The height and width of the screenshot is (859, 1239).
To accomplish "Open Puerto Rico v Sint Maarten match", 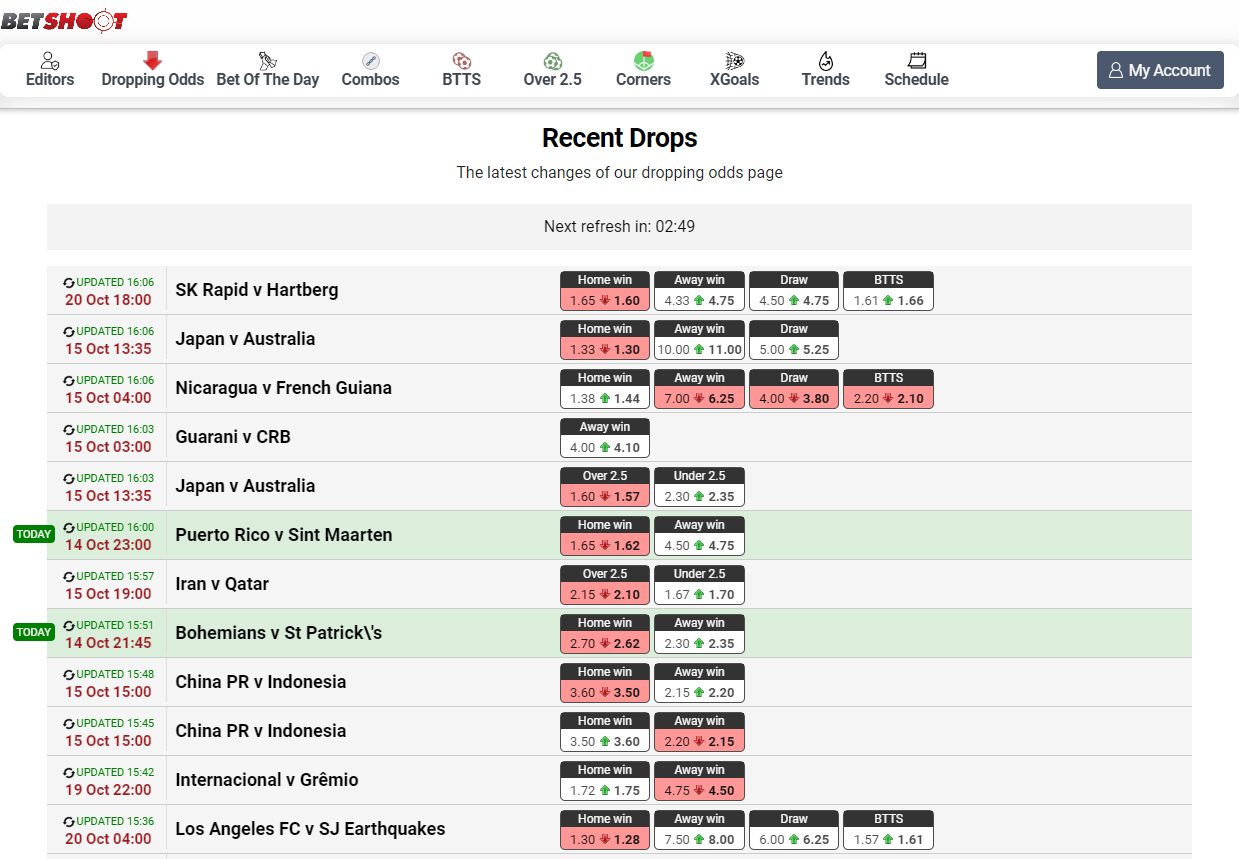I will 284,535.
